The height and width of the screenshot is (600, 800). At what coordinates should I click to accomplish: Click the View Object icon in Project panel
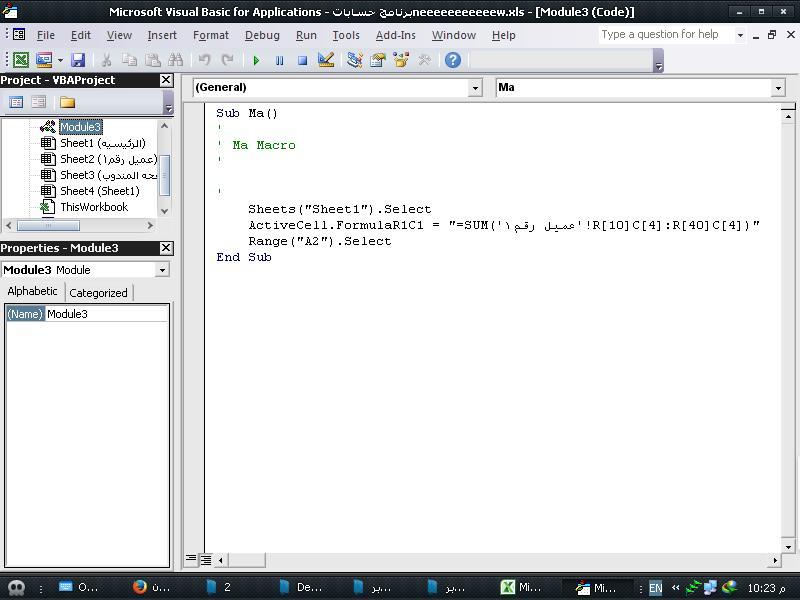[x=38, y=103]
